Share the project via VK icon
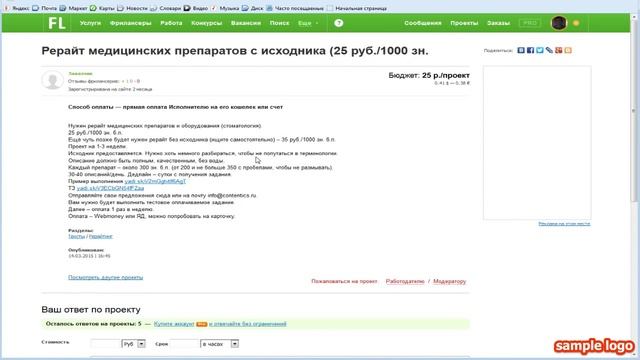 tap(521, 50)
